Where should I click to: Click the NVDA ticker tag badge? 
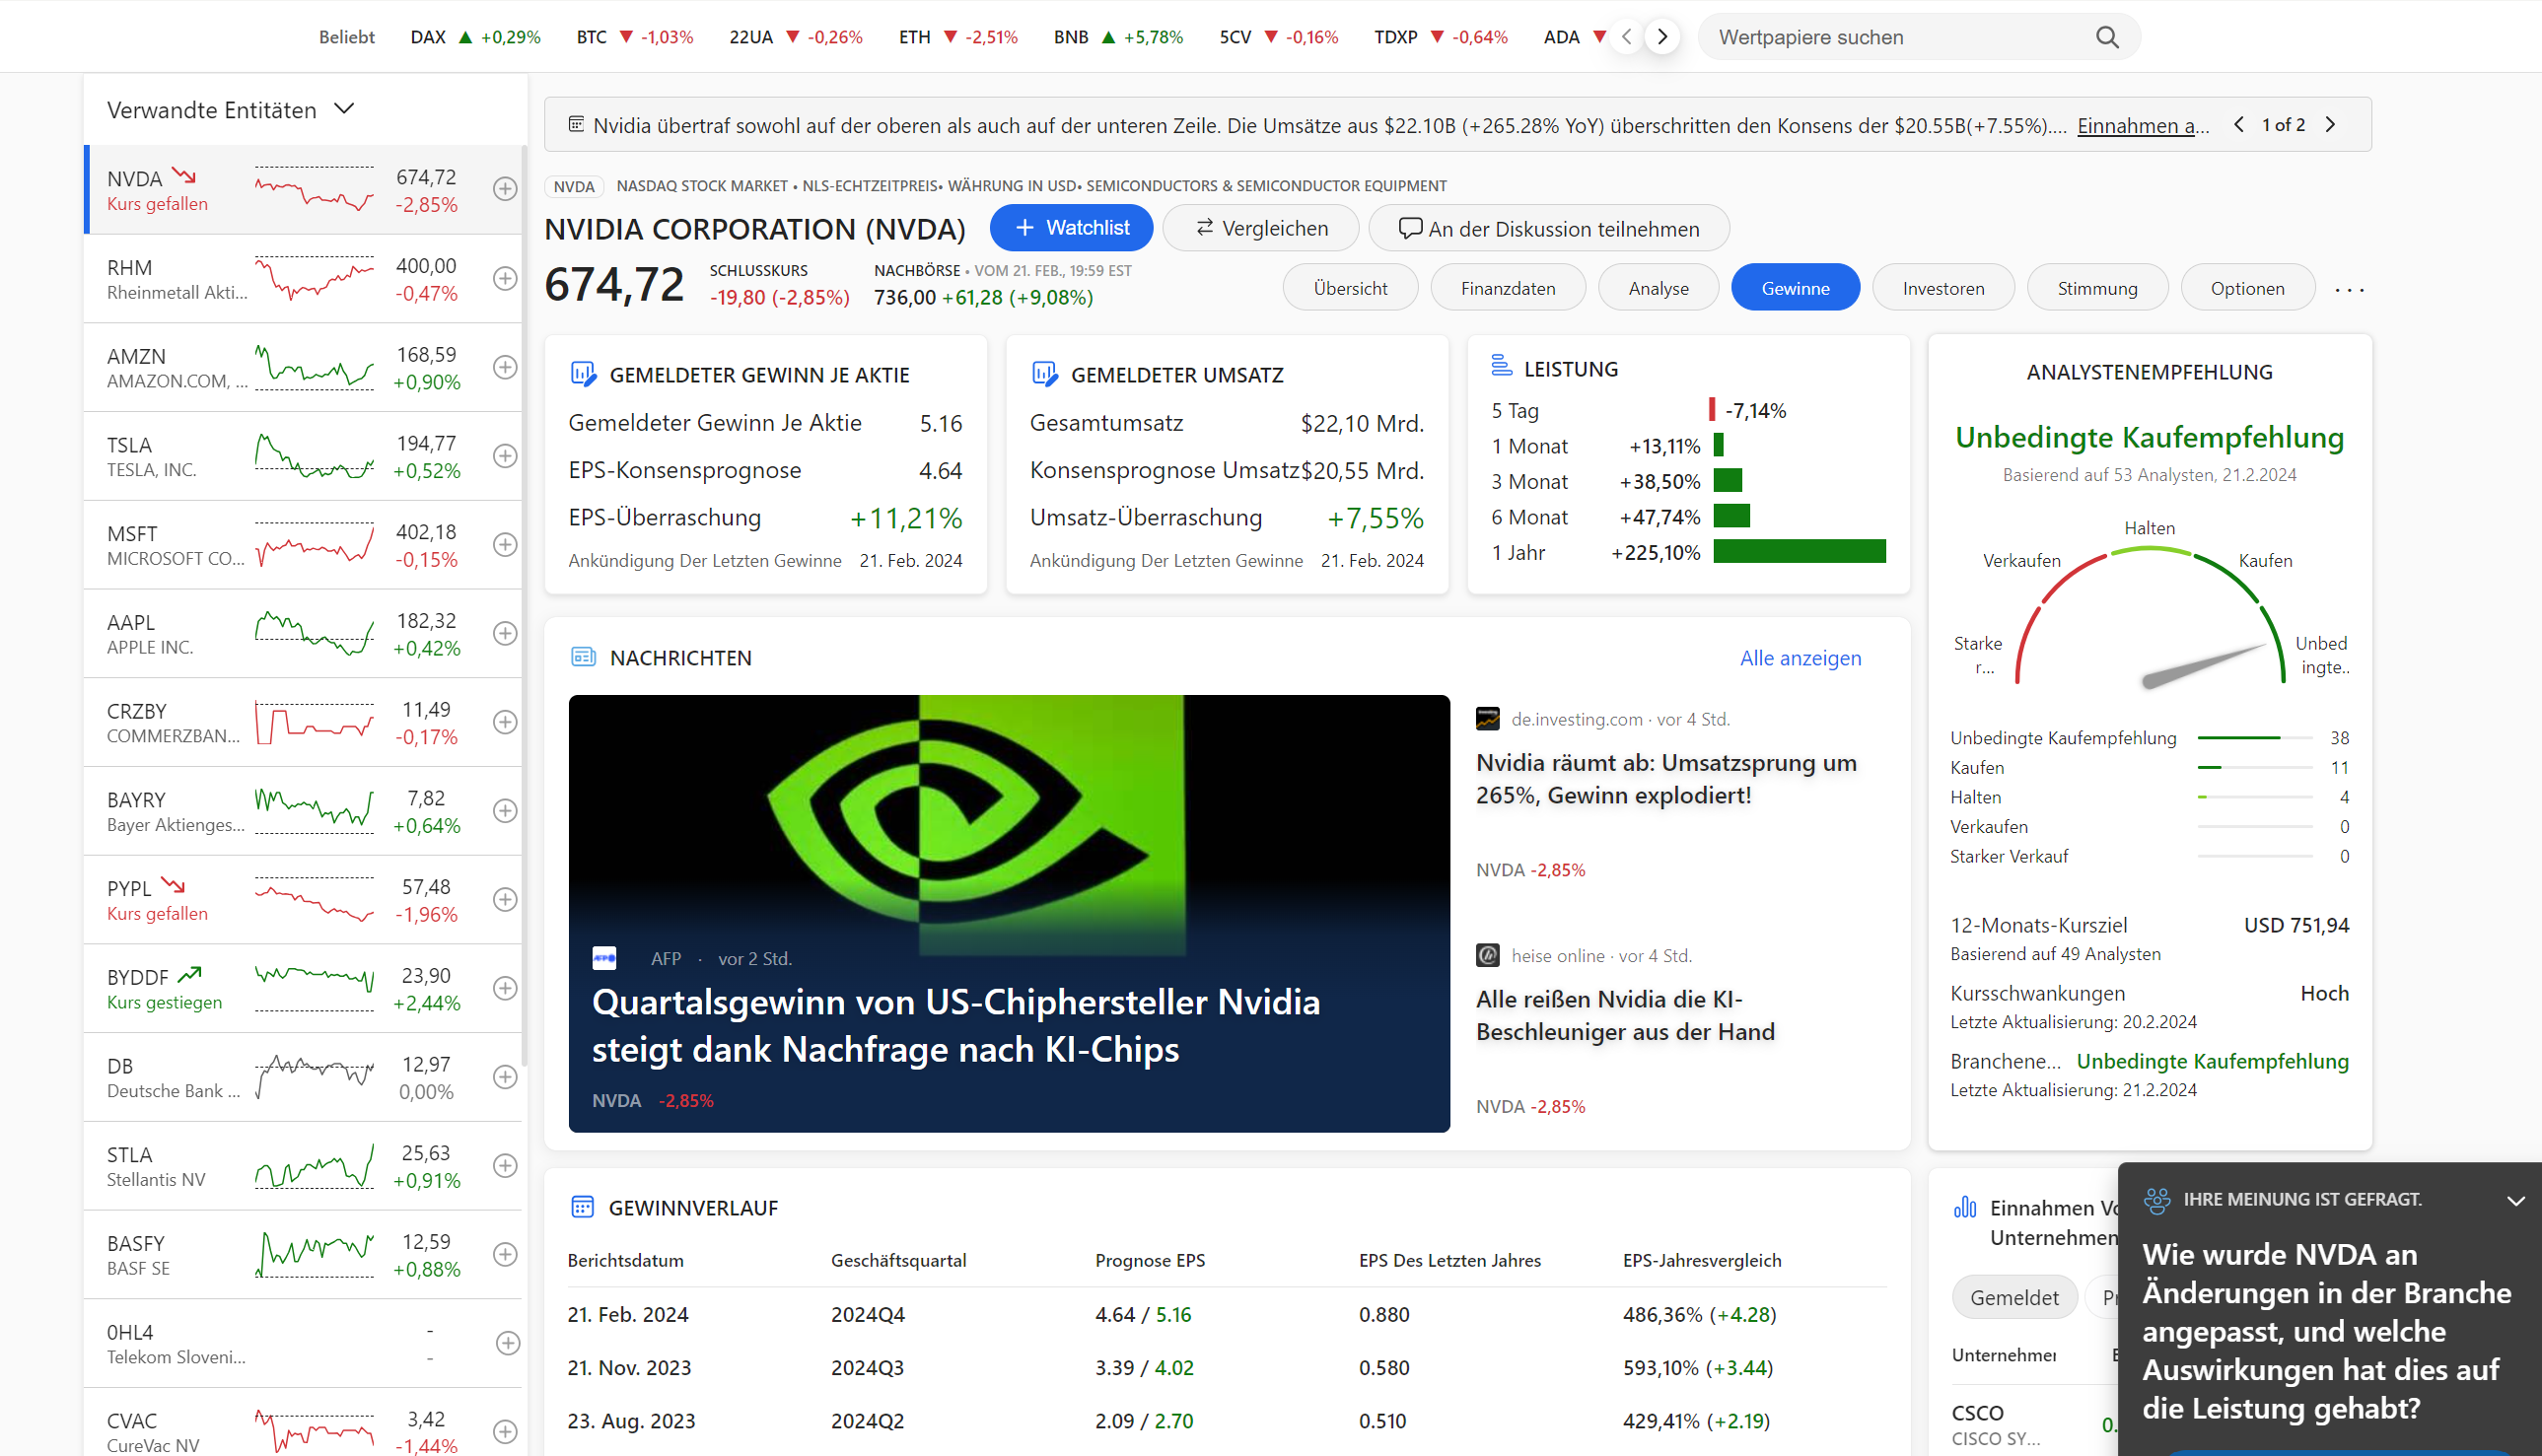tap(574, 186)
